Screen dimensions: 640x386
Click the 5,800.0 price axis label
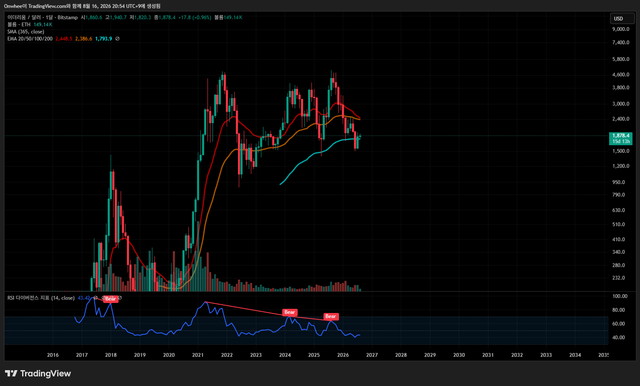coord(621,59)
